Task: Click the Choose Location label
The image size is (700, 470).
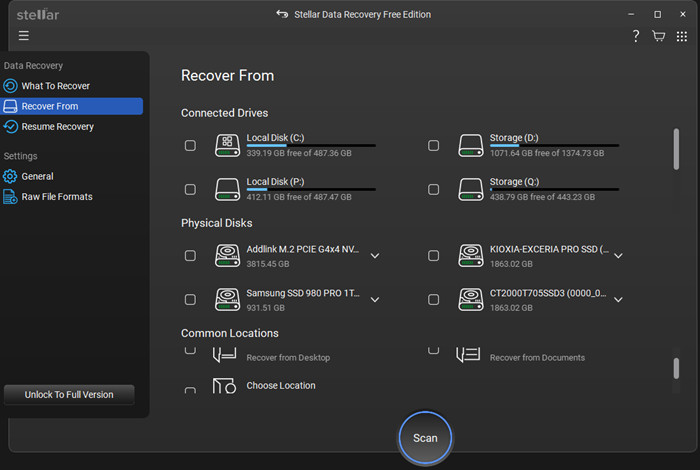Action: pyautogui.click(x=281, y=386)
